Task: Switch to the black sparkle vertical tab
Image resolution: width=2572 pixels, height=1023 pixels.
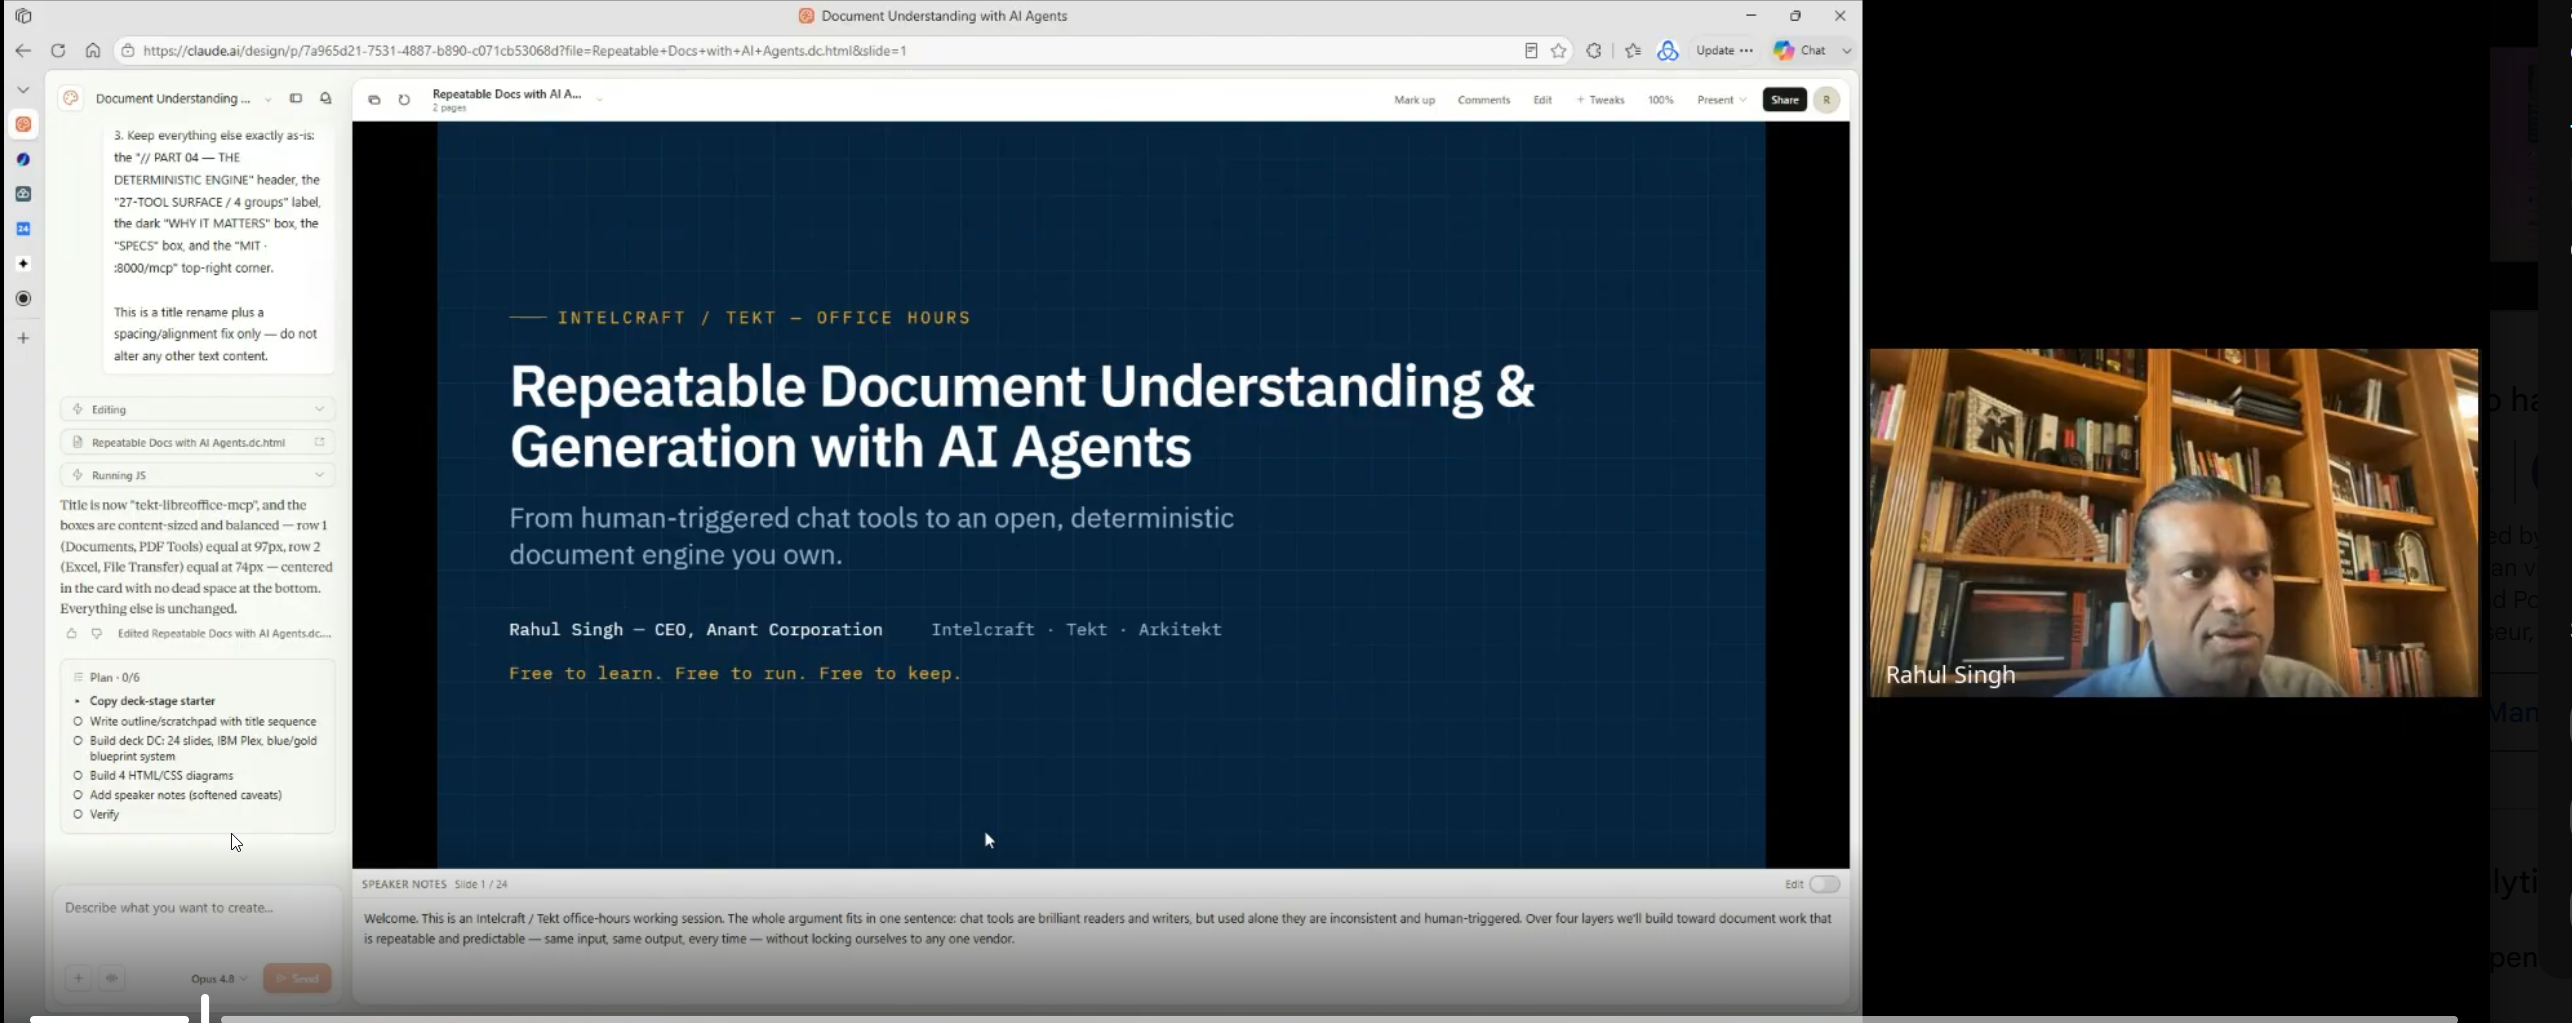Action: 23,264
